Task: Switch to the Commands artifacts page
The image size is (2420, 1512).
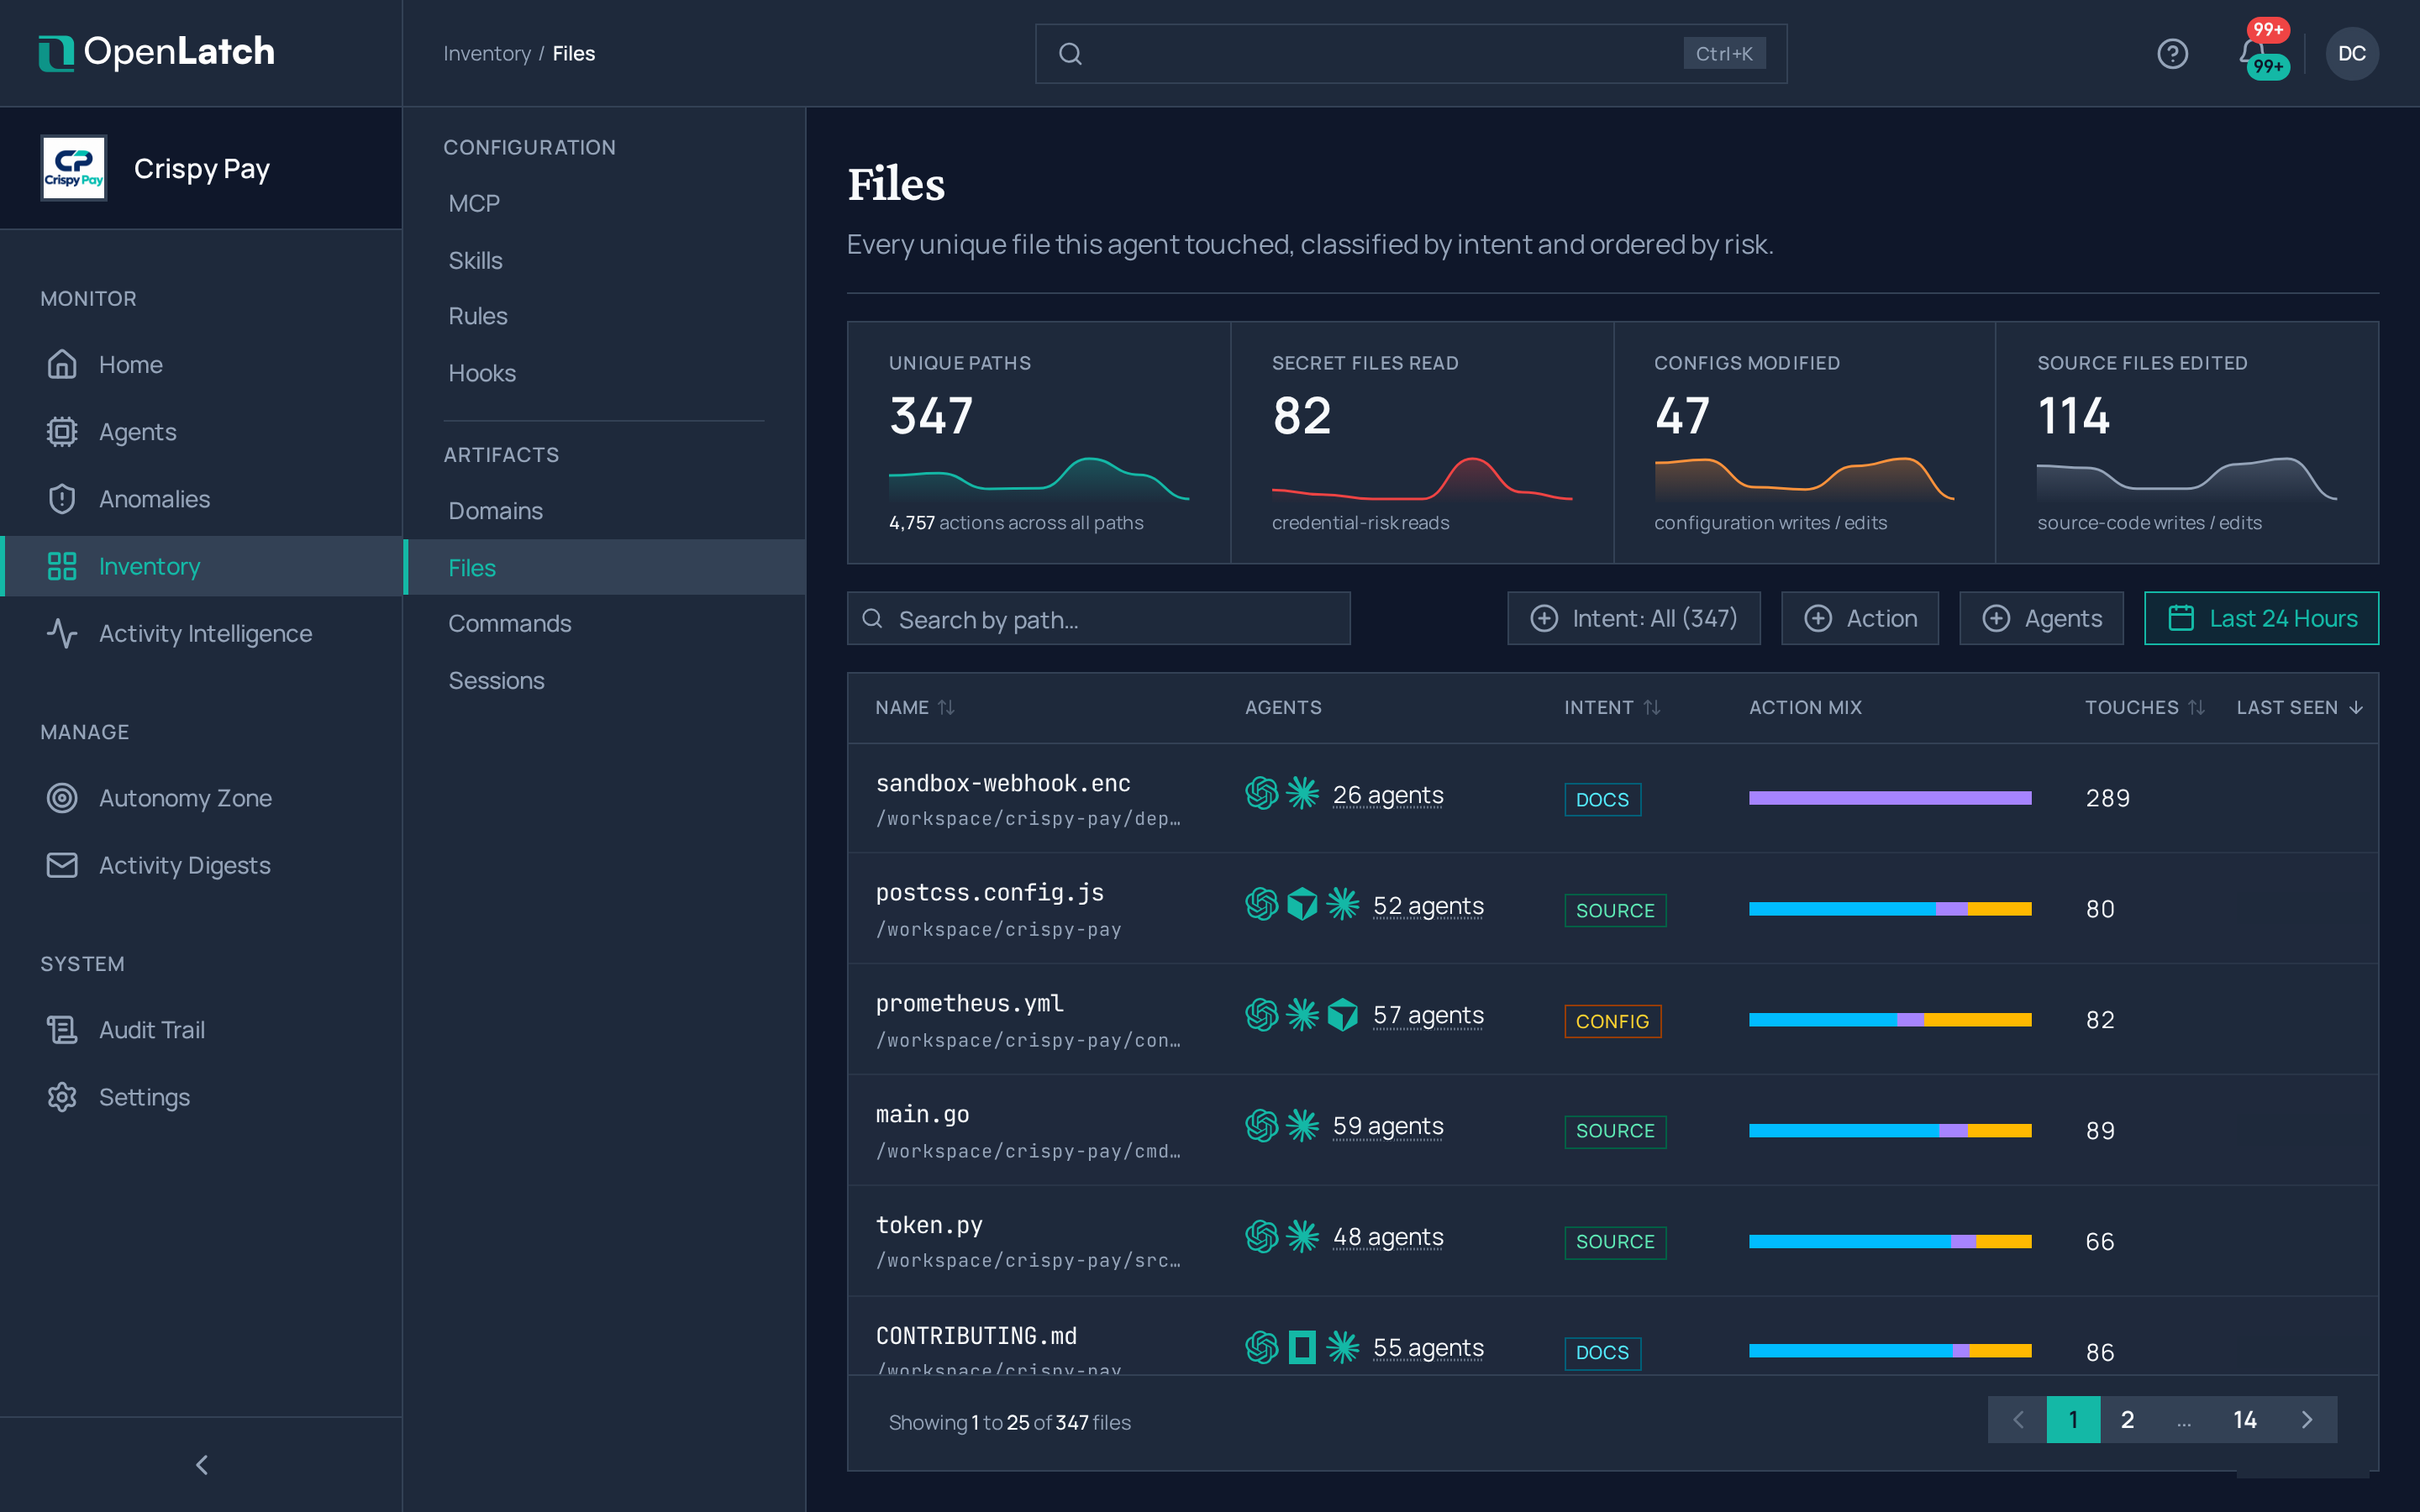Action: pyautogui.click(x=604, y=623)
